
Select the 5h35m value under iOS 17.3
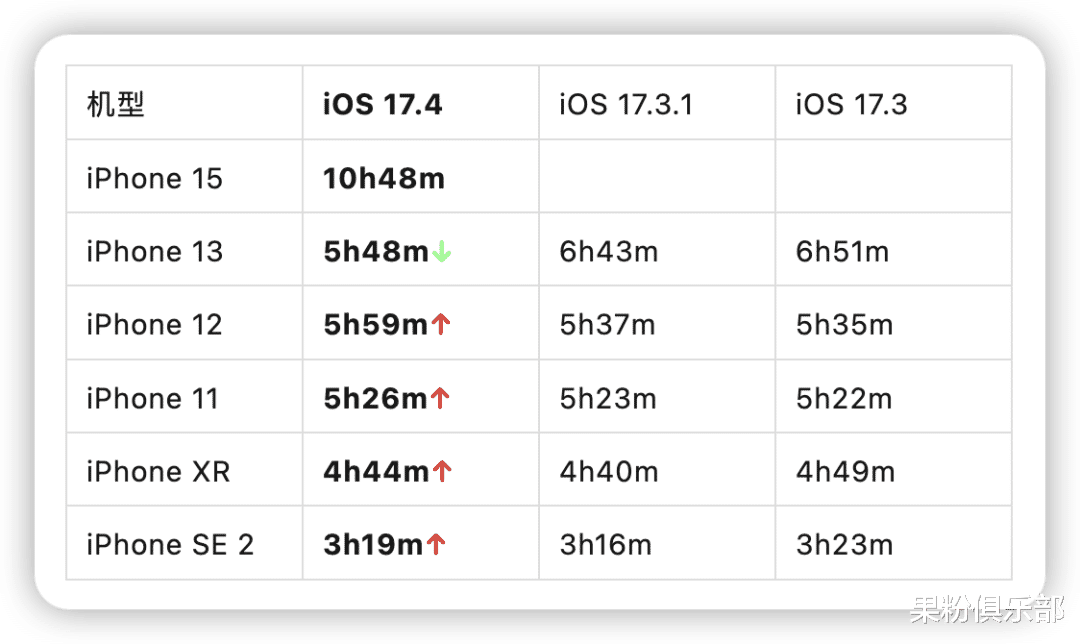coord(844,324)
